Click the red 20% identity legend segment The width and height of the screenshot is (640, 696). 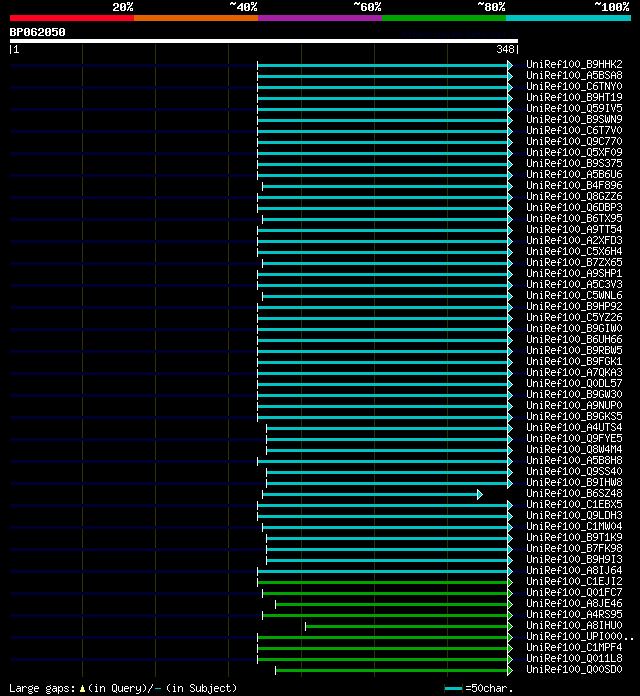72,18
